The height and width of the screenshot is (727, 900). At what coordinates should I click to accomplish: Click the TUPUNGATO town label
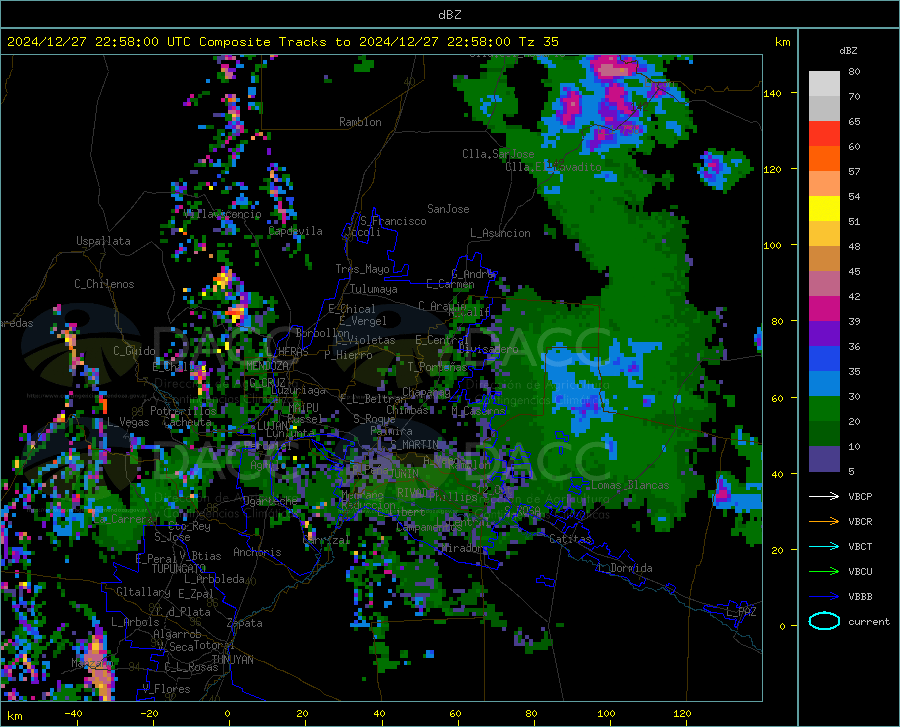pos(179,569)
